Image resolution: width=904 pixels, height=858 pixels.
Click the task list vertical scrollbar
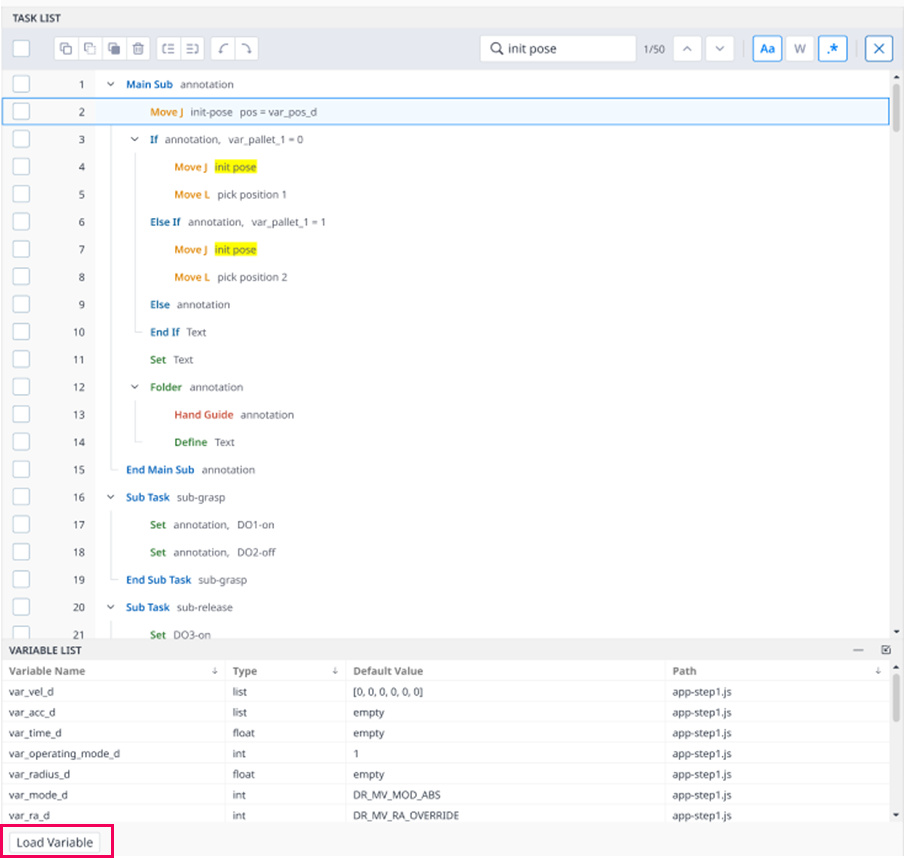[896, 108]
